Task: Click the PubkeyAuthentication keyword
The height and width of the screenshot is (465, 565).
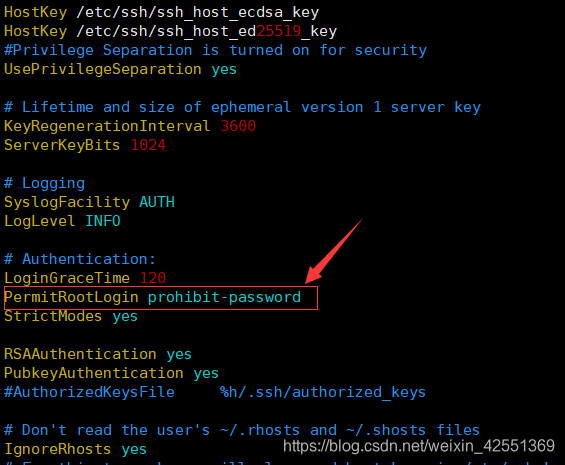Action: click(x=94, y=373)
